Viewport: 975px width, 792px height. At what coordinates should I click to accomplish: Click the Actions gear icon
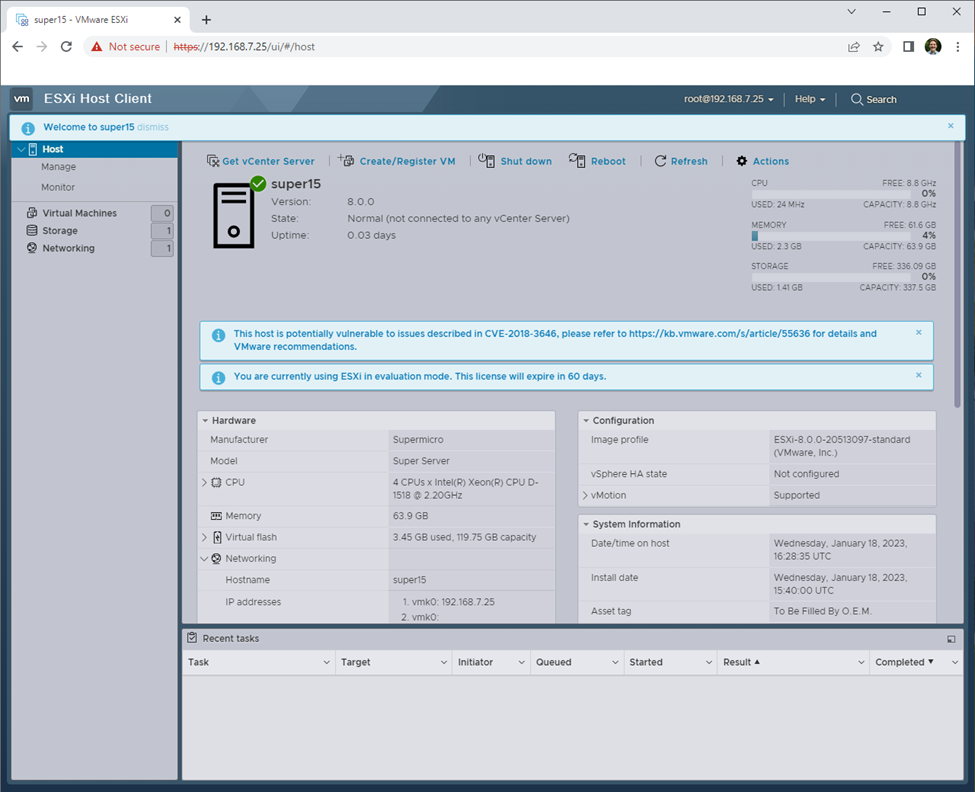tap(742, 161)
